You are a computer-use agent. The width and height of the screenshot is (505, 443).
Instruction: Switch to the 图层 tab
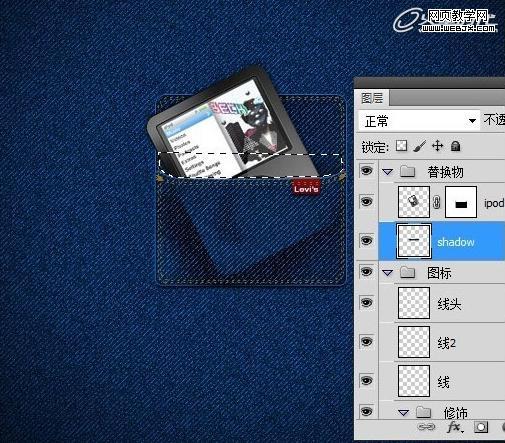click(372, 98)
